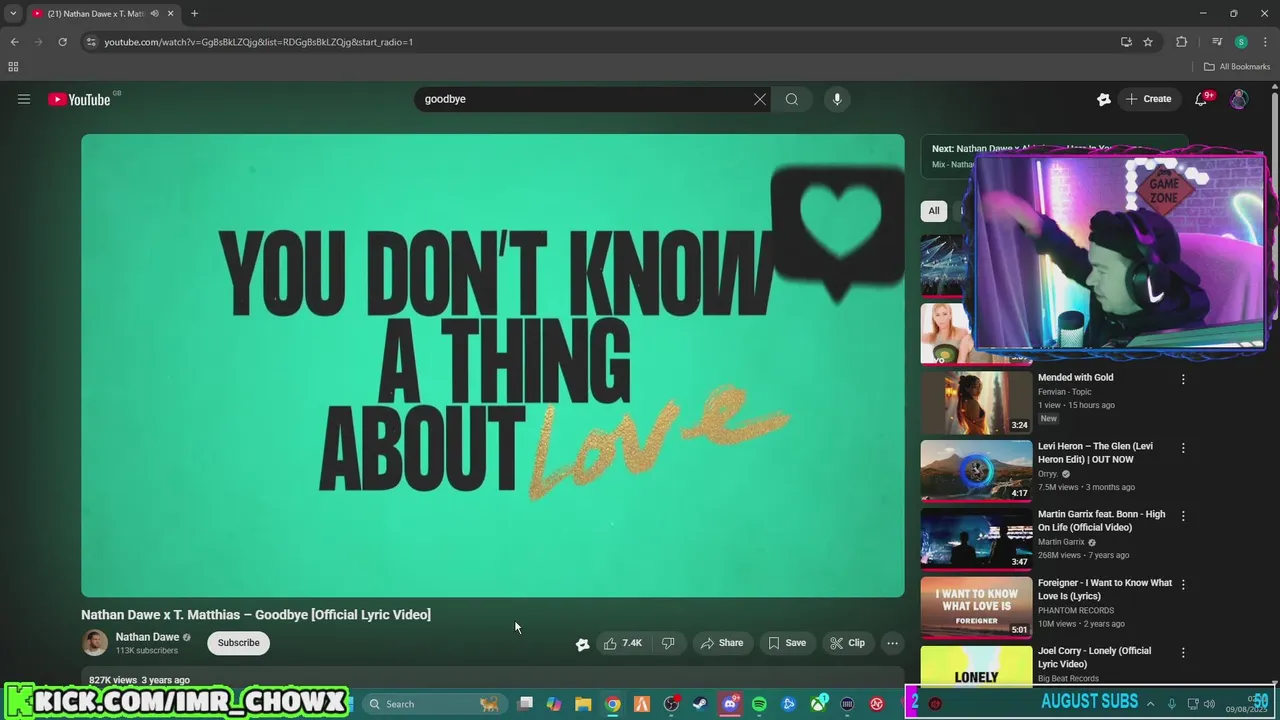
Task: Show hidden system tray icons chevron
Action: point(1150,704)
